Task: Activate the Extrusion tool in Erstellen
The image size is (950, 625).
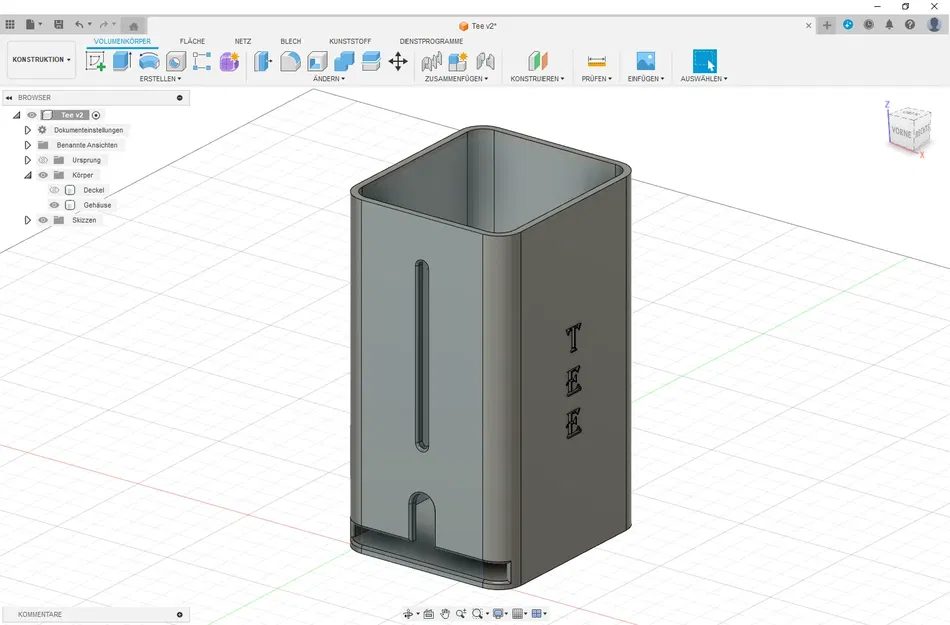Action: coord(121,60)
